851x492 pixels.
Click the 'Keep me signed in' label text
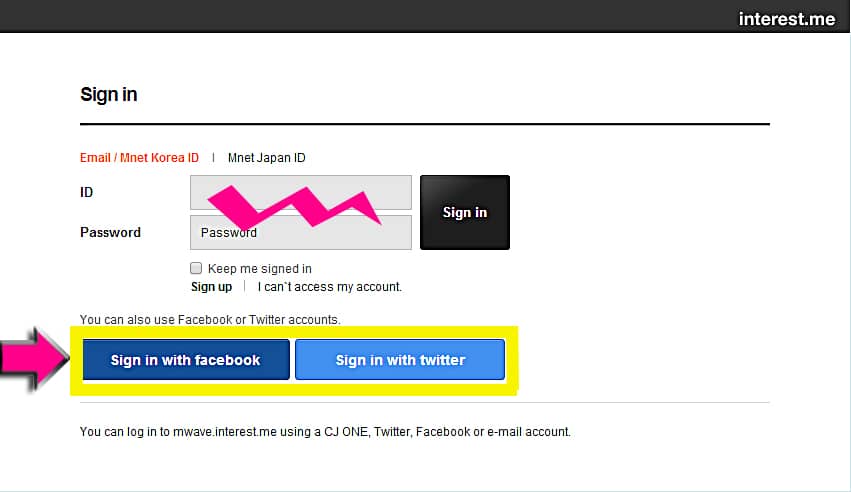[x=259, y=268]
